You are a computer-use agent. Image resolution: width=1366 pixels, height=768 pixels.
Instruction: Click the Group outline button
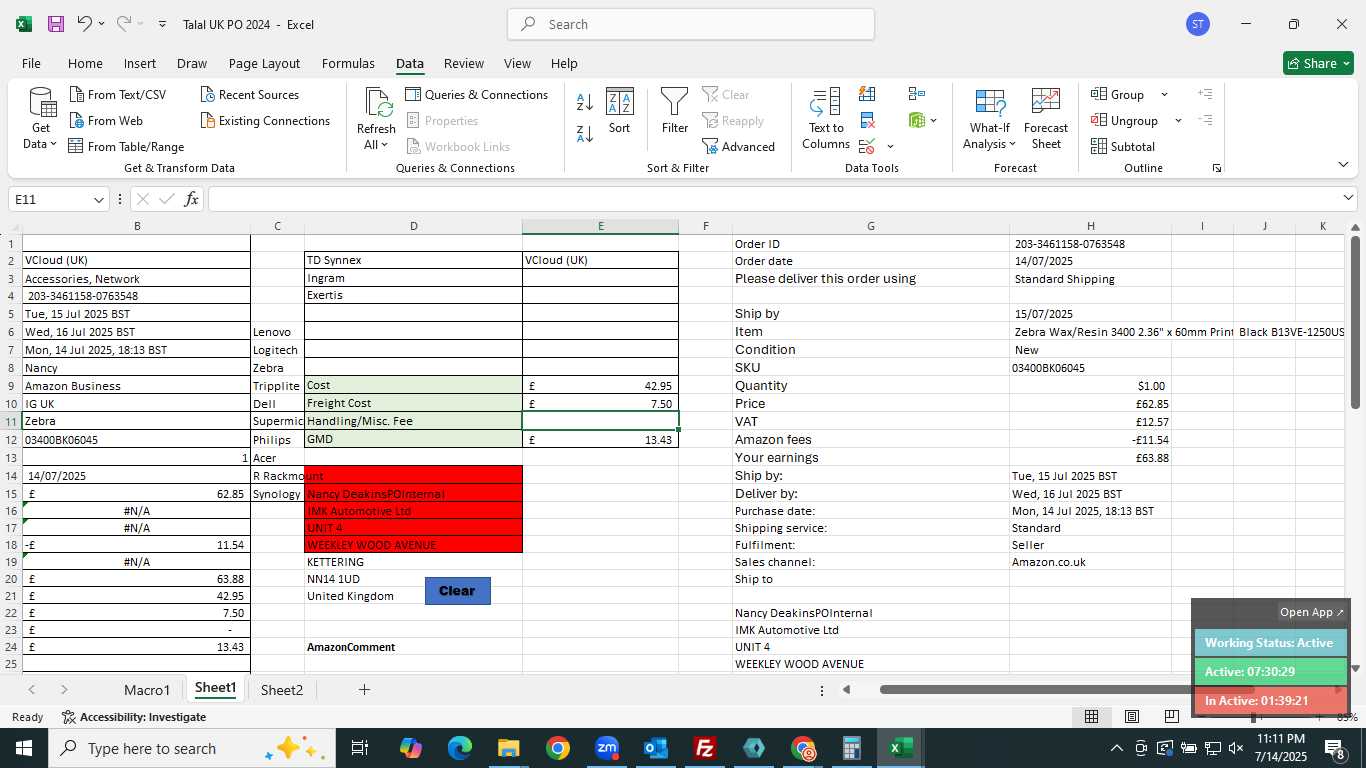[x=1118, y=95]
